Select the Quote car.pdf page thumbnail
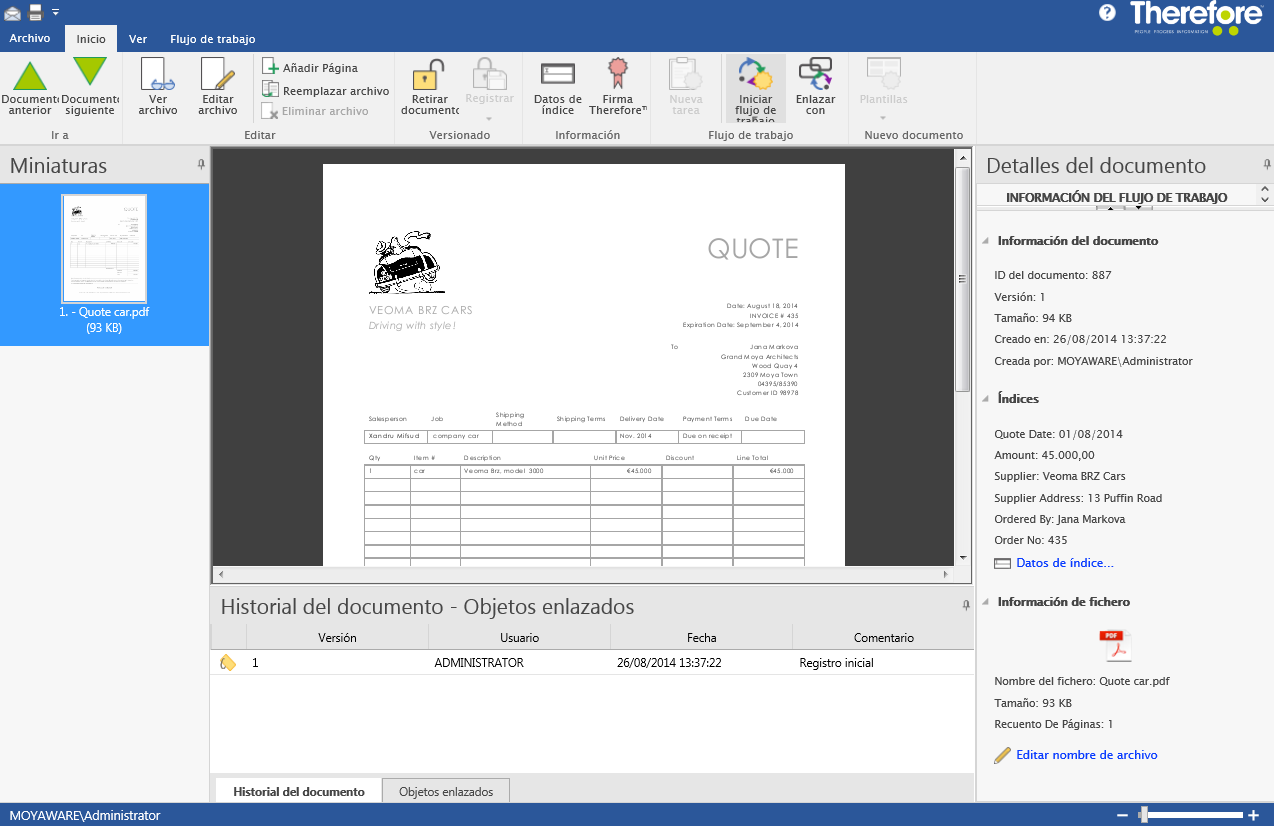Viewport: 1274px width, 826px height. tap(104, 249)
